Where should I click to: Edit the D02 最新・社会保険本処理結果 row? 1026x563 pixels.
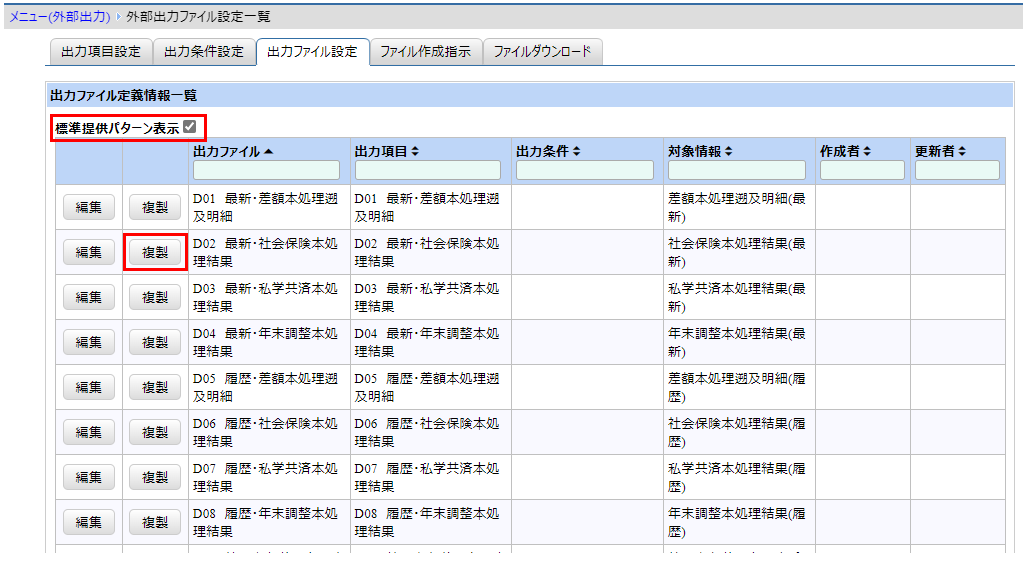[x=89, y=252]
